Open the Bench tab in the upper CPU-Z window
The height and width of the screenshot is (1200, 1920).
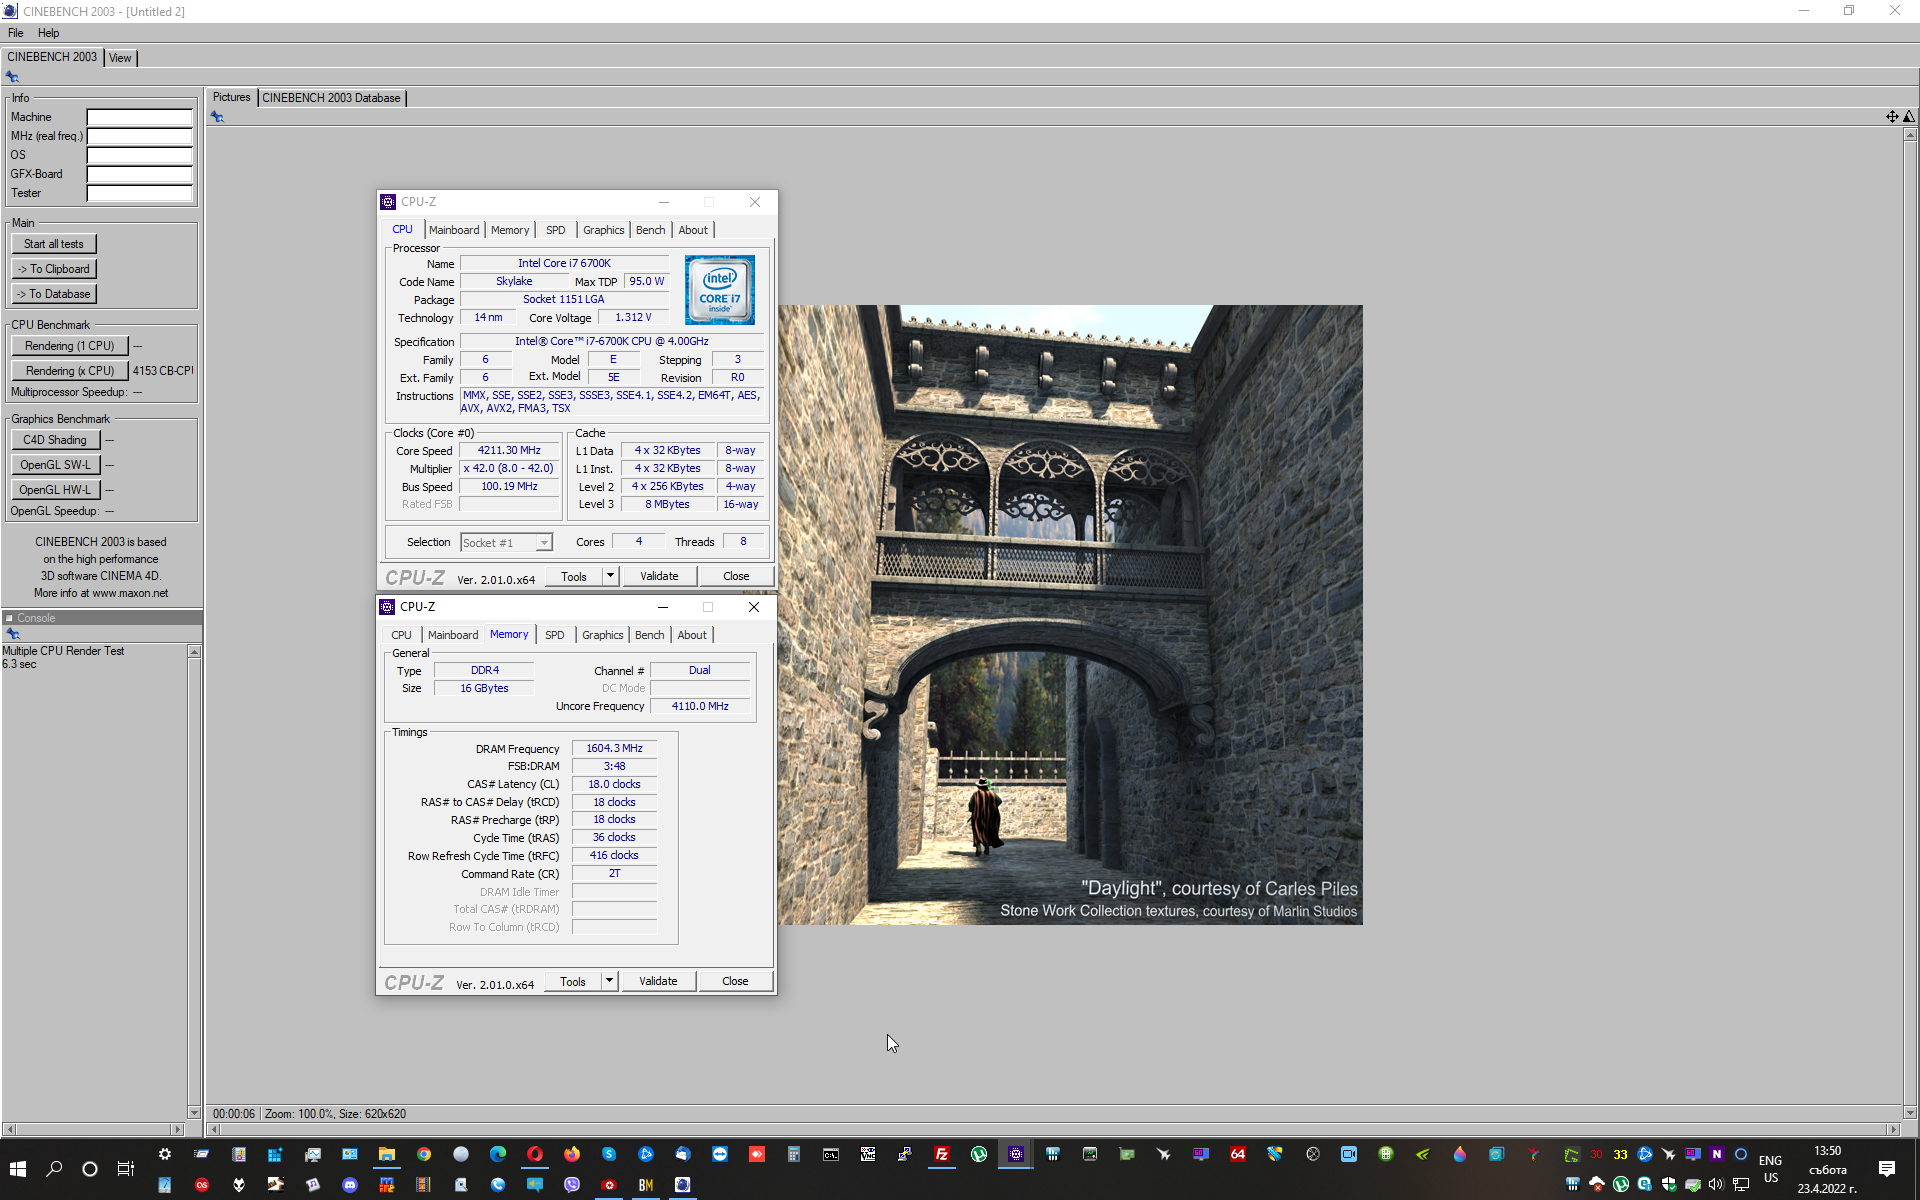pyautogui.click(x=650, y=230)
